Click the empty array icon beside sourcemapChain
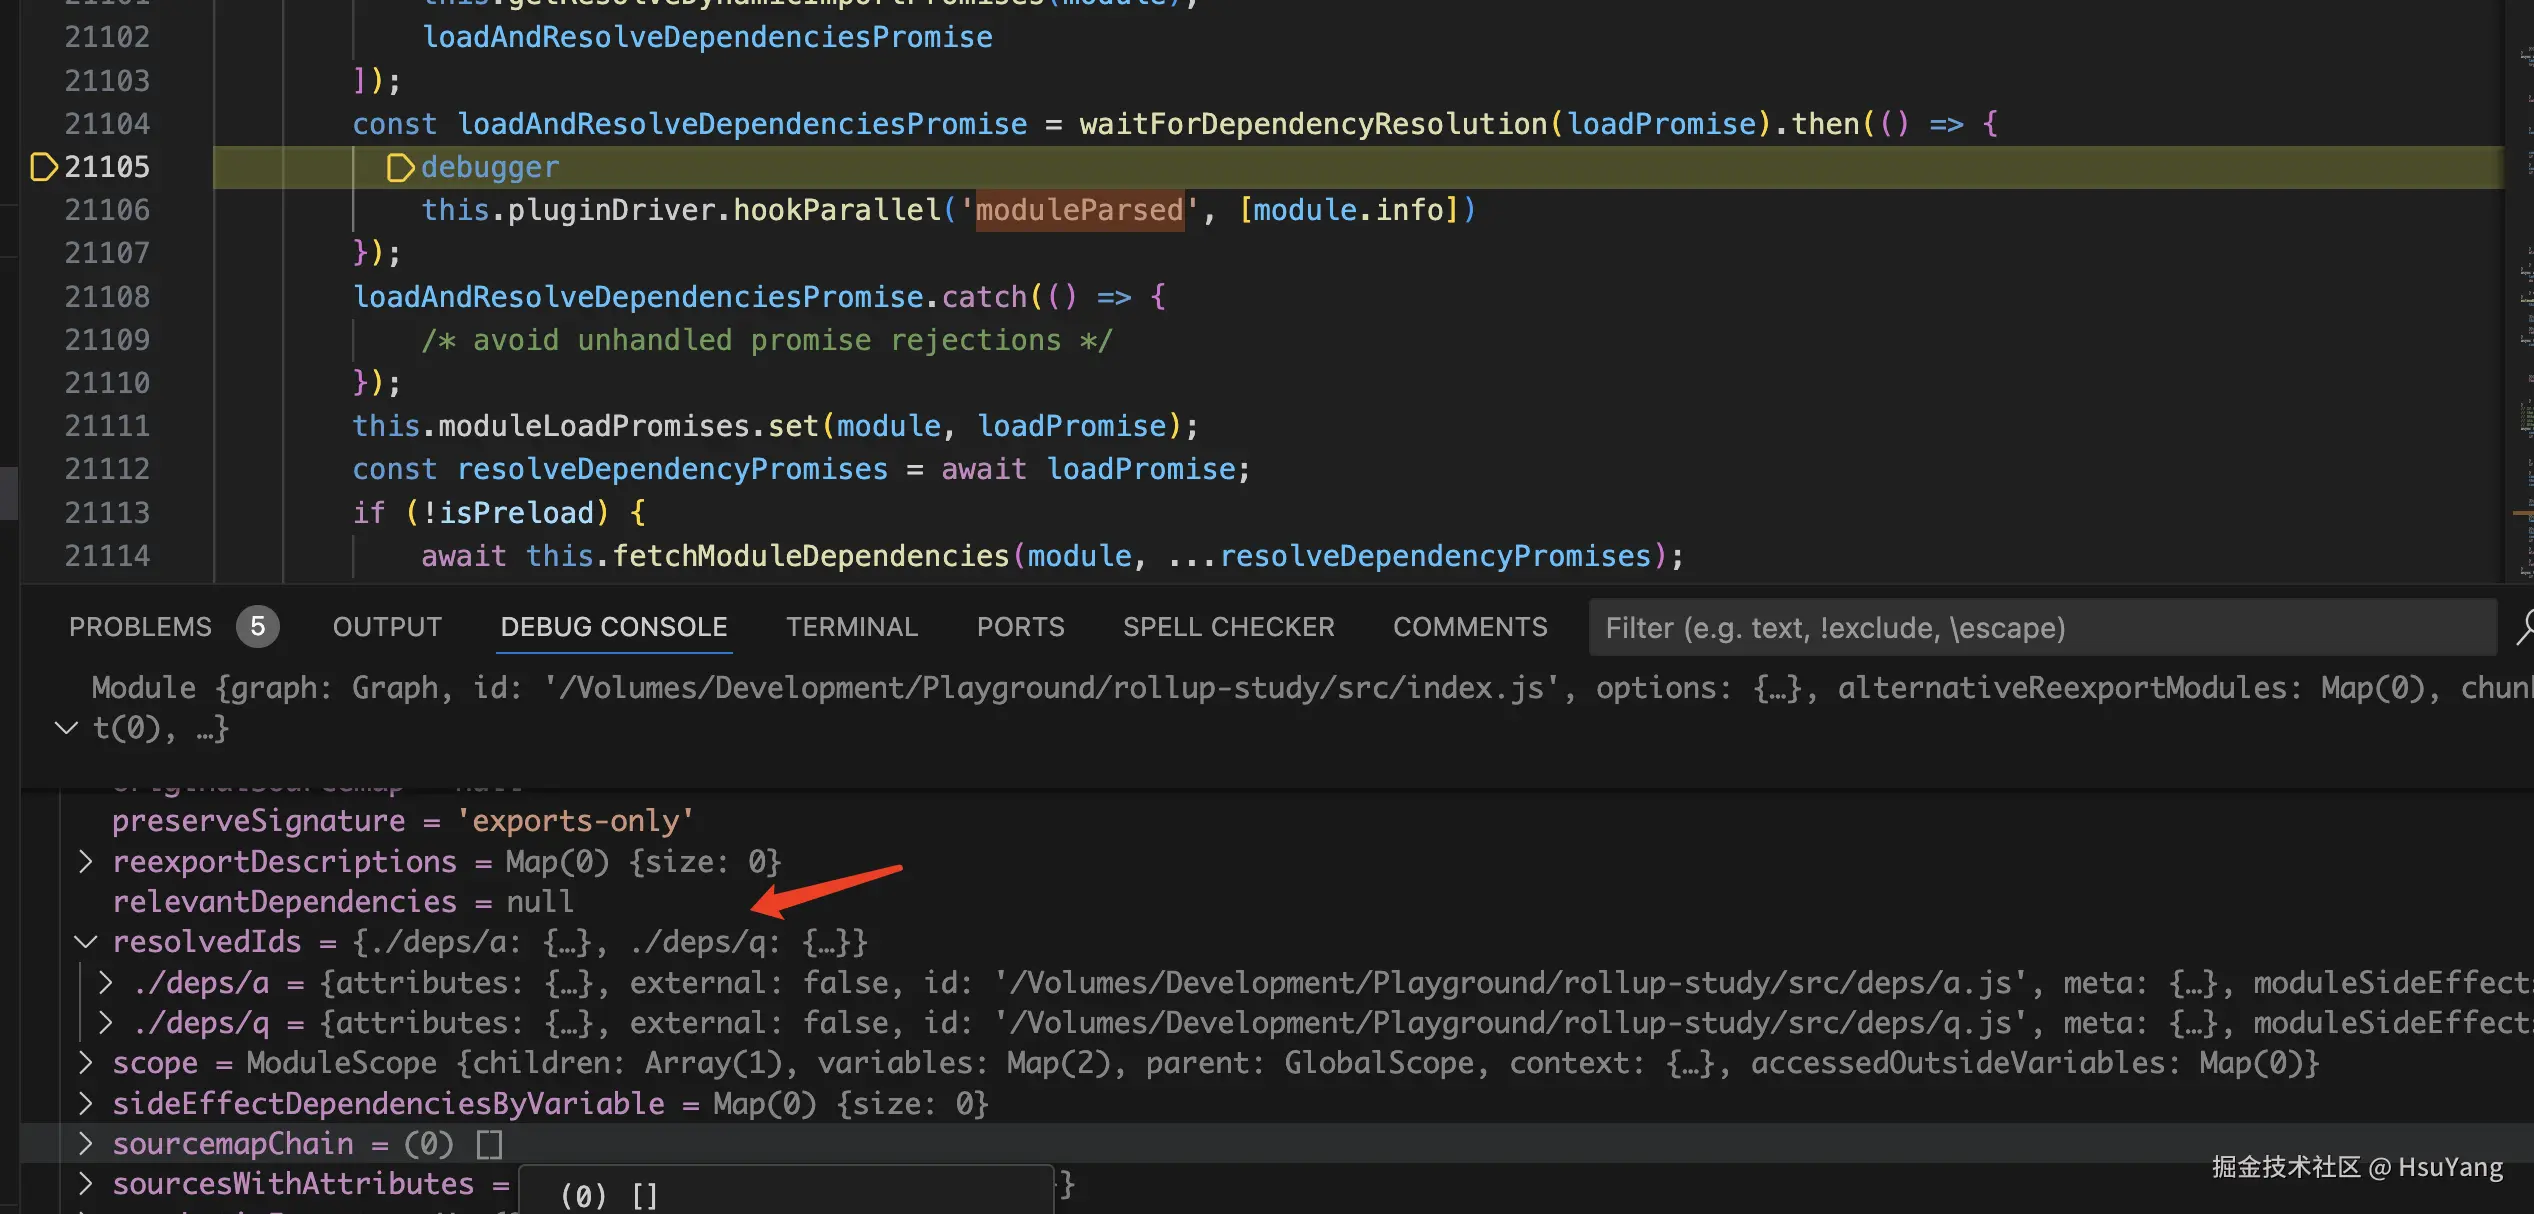The width and height of the screenshot is (2534, 1214). tap(489, 1144)
